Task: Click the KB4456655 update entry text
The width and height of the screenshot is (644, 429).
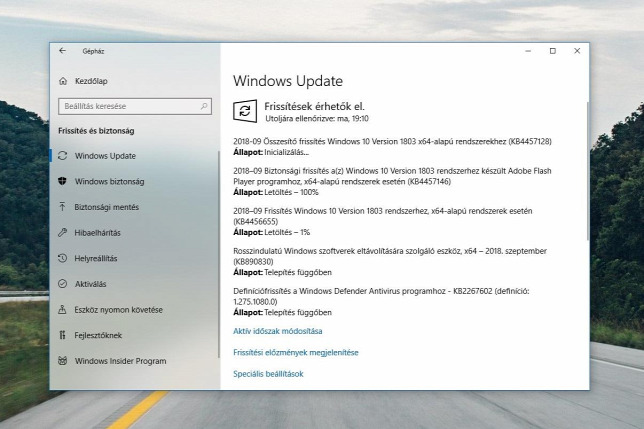Action: click(383, 216)
